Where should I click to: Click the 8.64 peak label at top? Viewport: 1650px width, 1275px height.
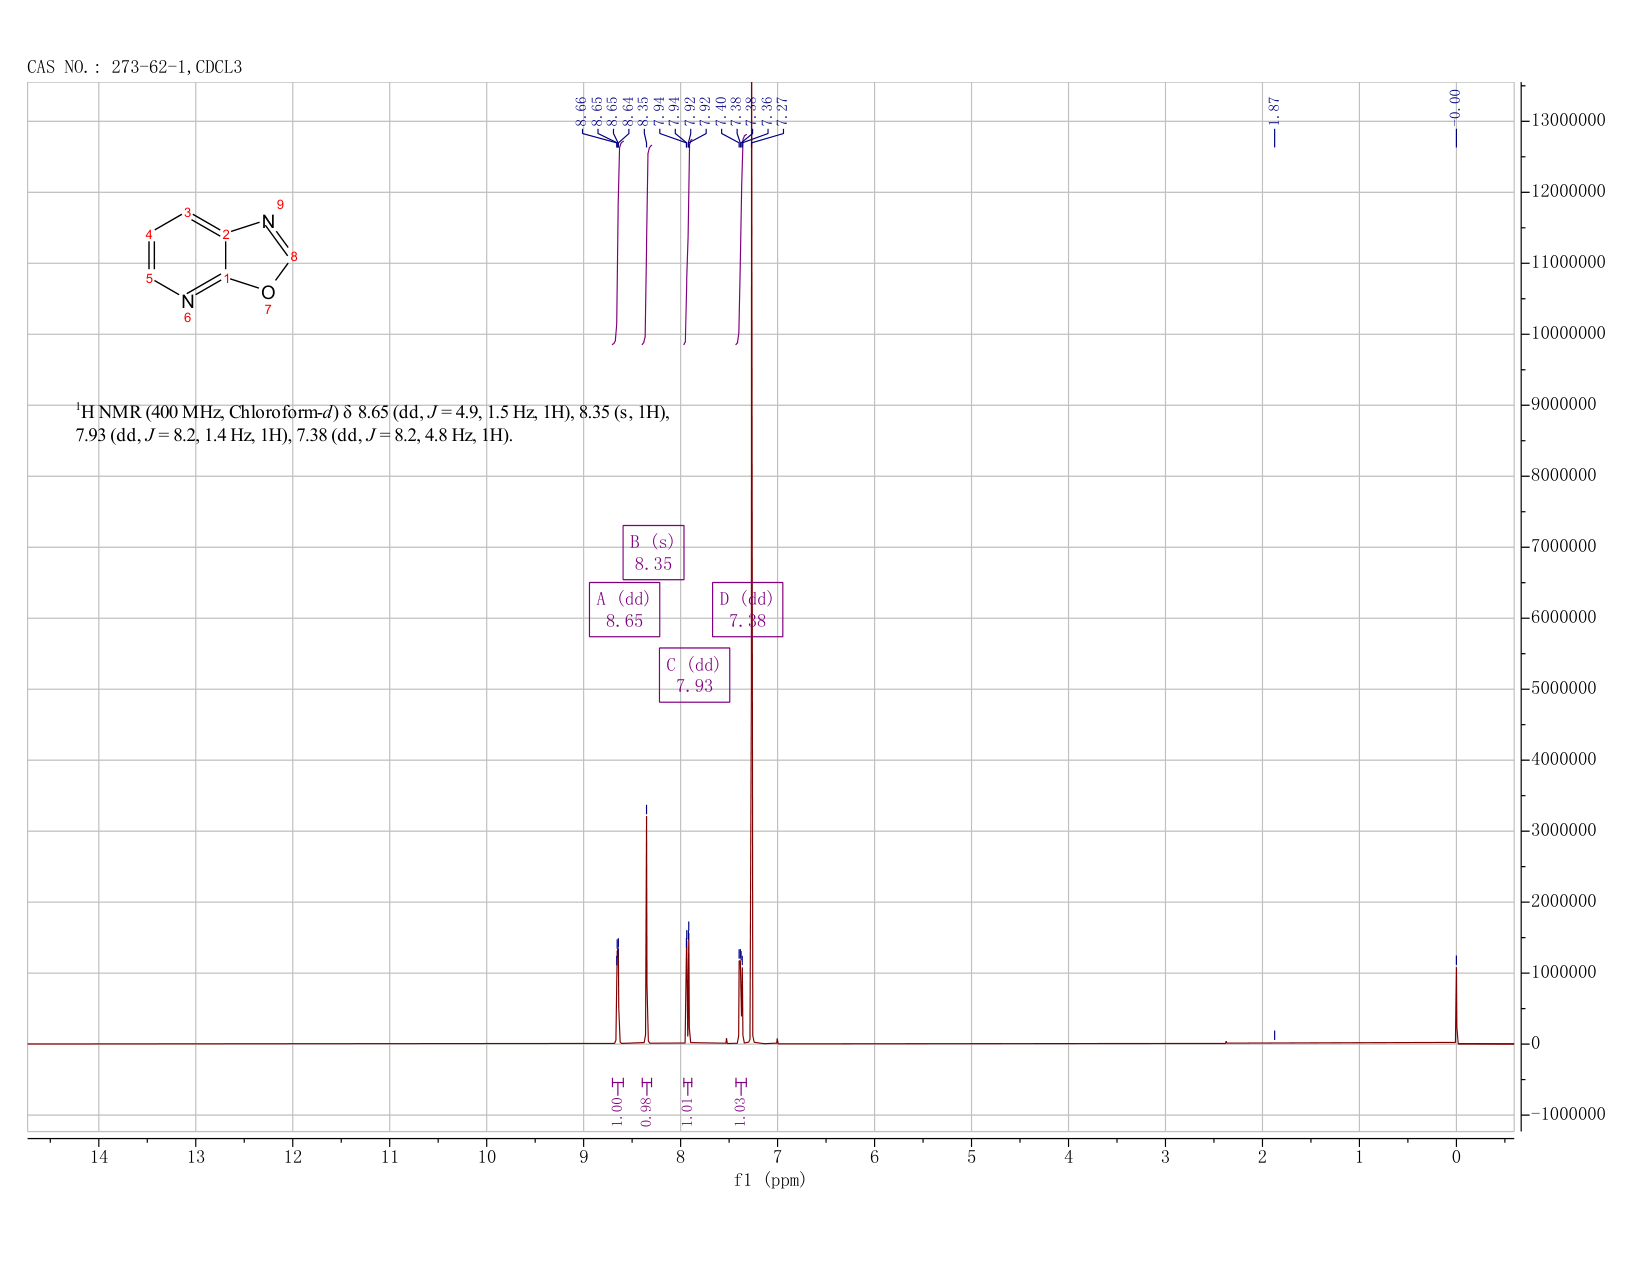pyautogui.click(x=628, y=111)
